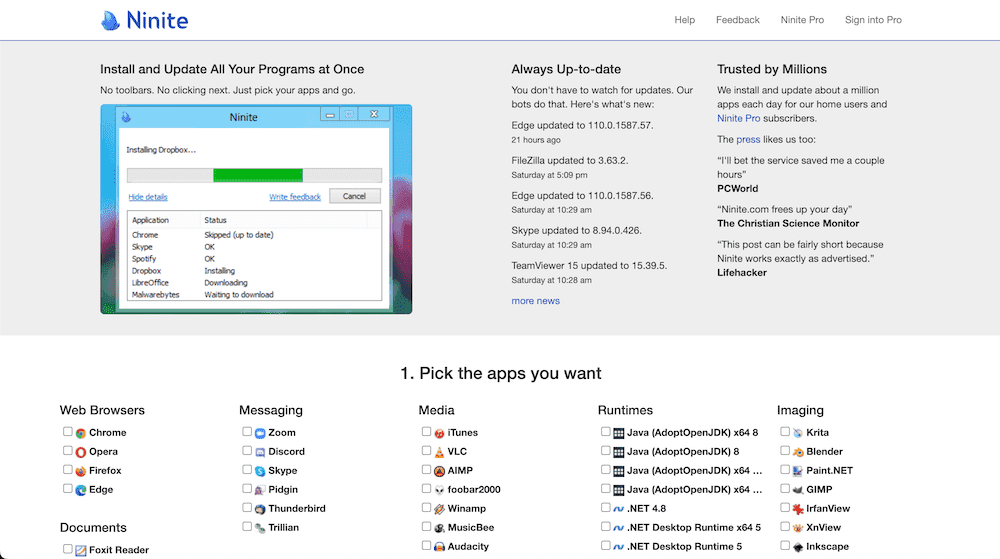Check the .NET 4.8 checkbox
This screenshot has width=1000, height=559.
(x=605, y=507)
